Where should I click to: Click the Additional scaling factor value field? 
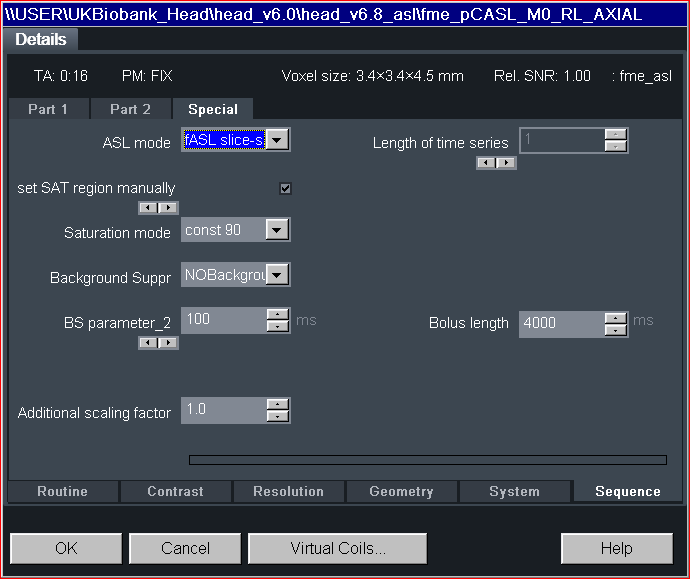(224, 410)
